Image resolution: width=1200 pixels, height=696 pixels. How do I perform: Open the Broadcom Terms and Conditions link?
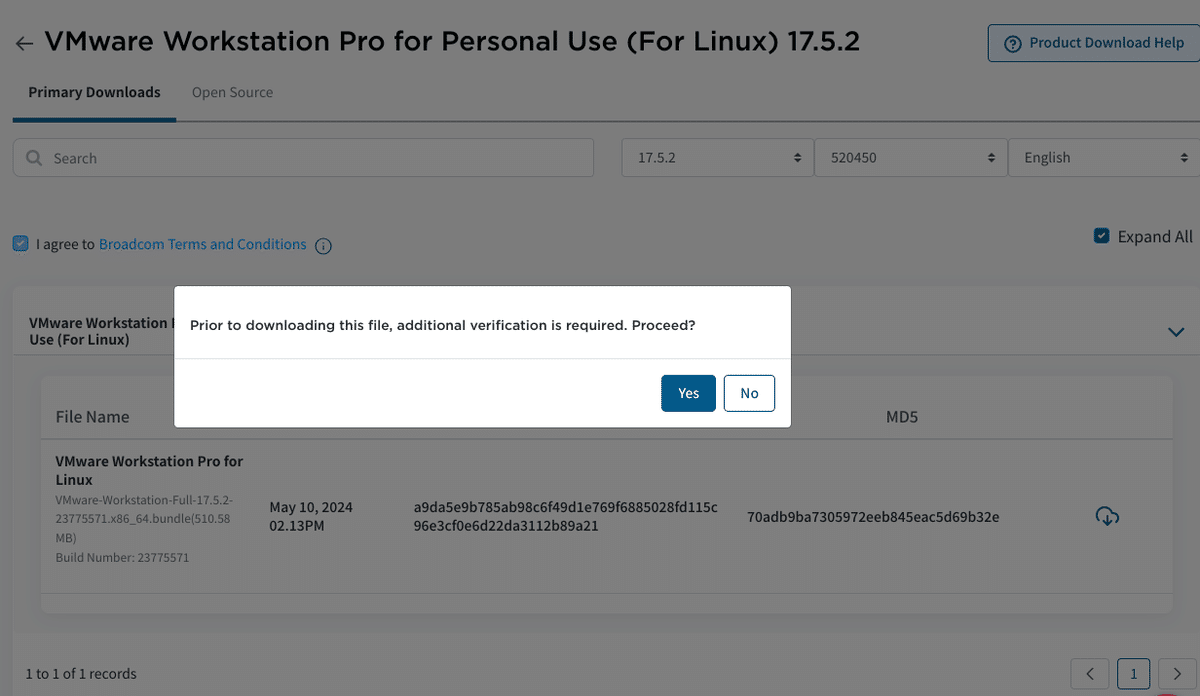coord(202,244)
